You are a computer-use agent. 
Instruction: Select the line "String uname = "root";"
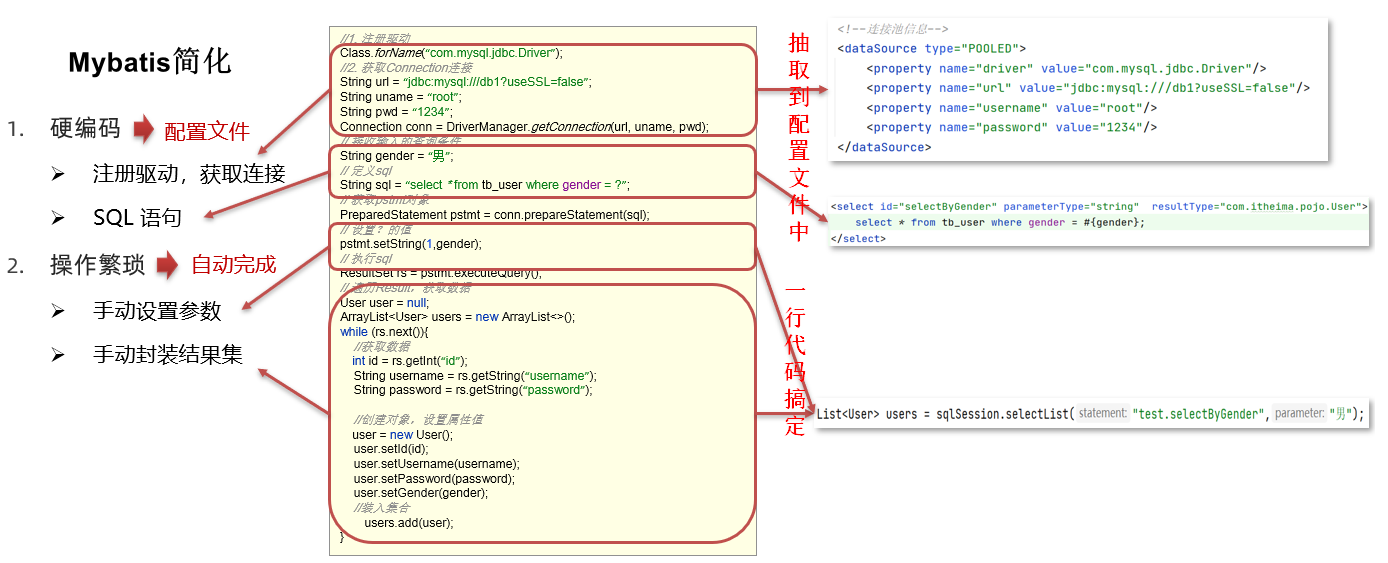click(400, 97)
